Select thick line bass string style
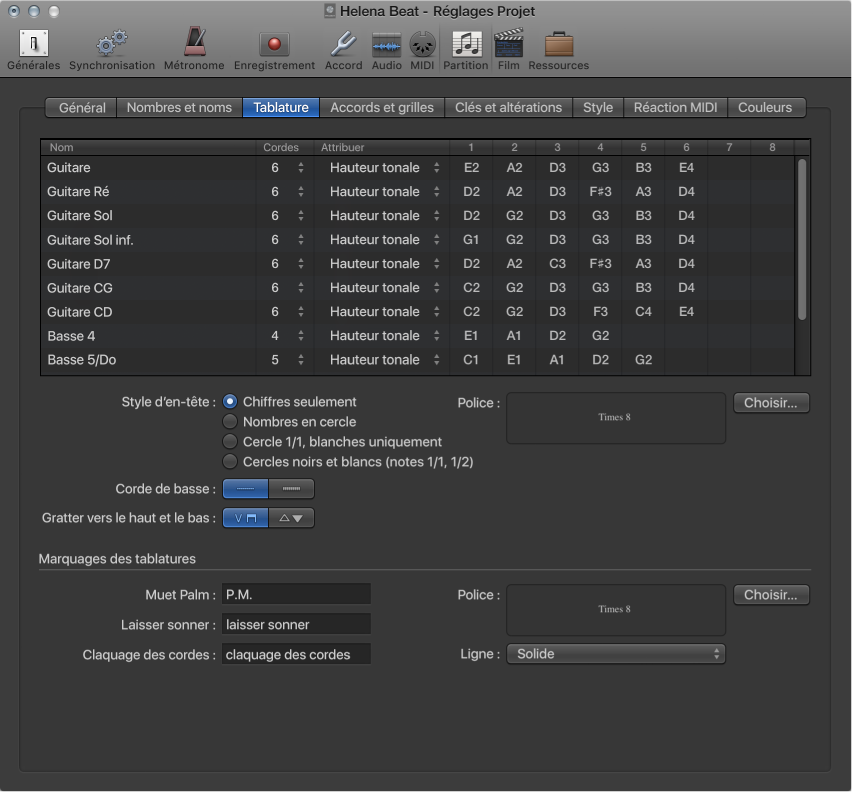Viewport: 854px width, 794px height. pos(291,488)
